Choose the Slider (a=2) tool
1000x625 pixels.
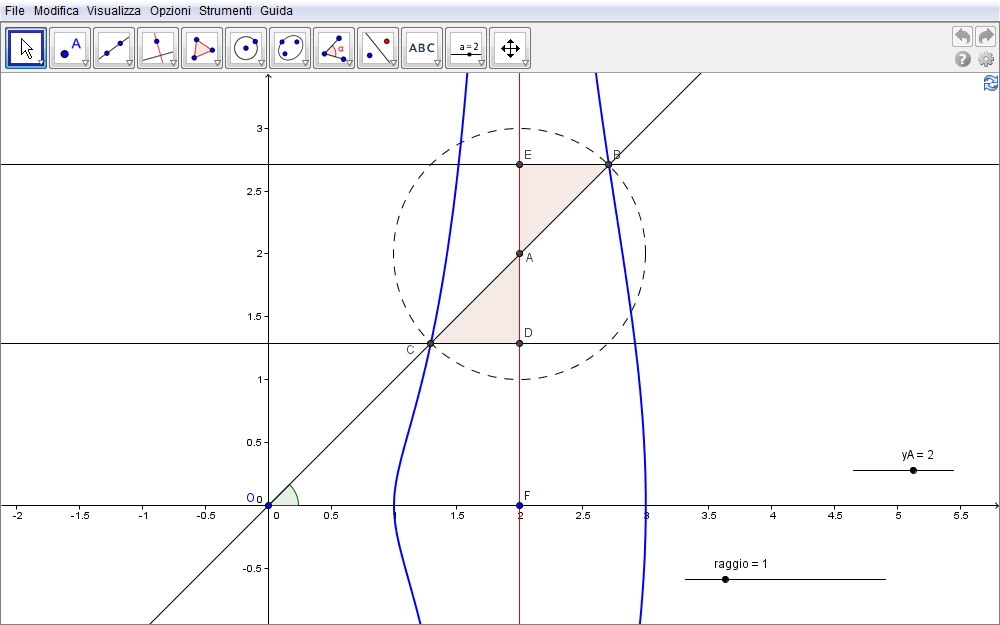(466, 48)
